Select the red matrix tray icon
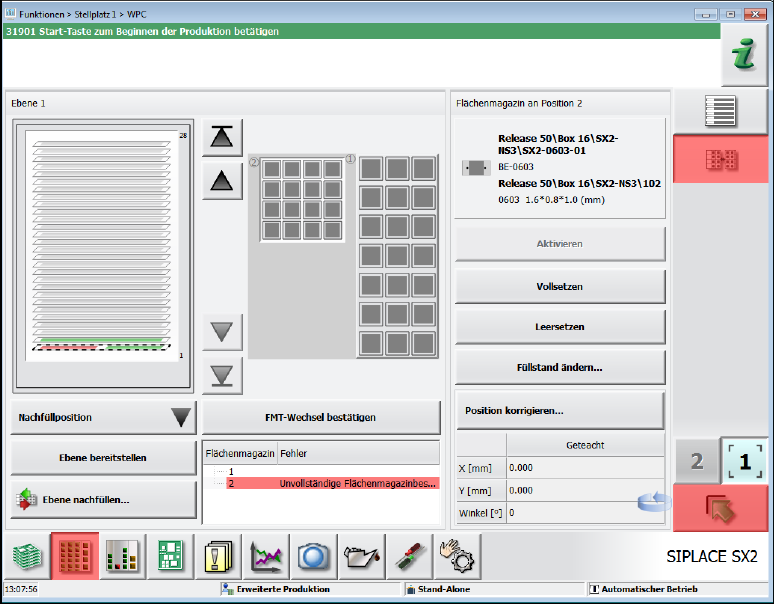The image size is (774, 604). tap(75, 556)
